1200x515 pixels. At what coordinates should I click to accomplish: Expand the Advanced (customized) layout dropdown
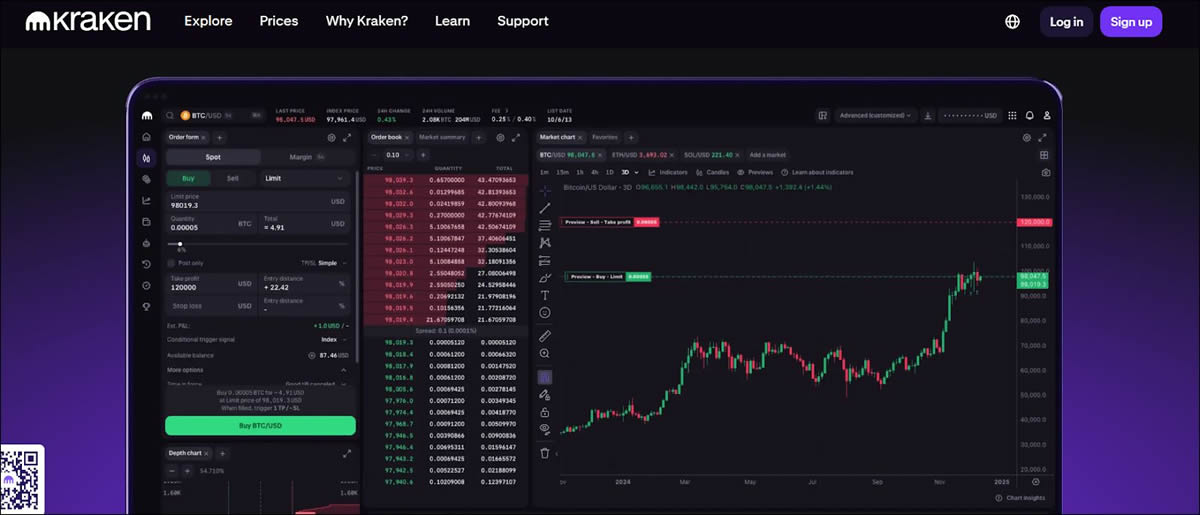point(876,116)
